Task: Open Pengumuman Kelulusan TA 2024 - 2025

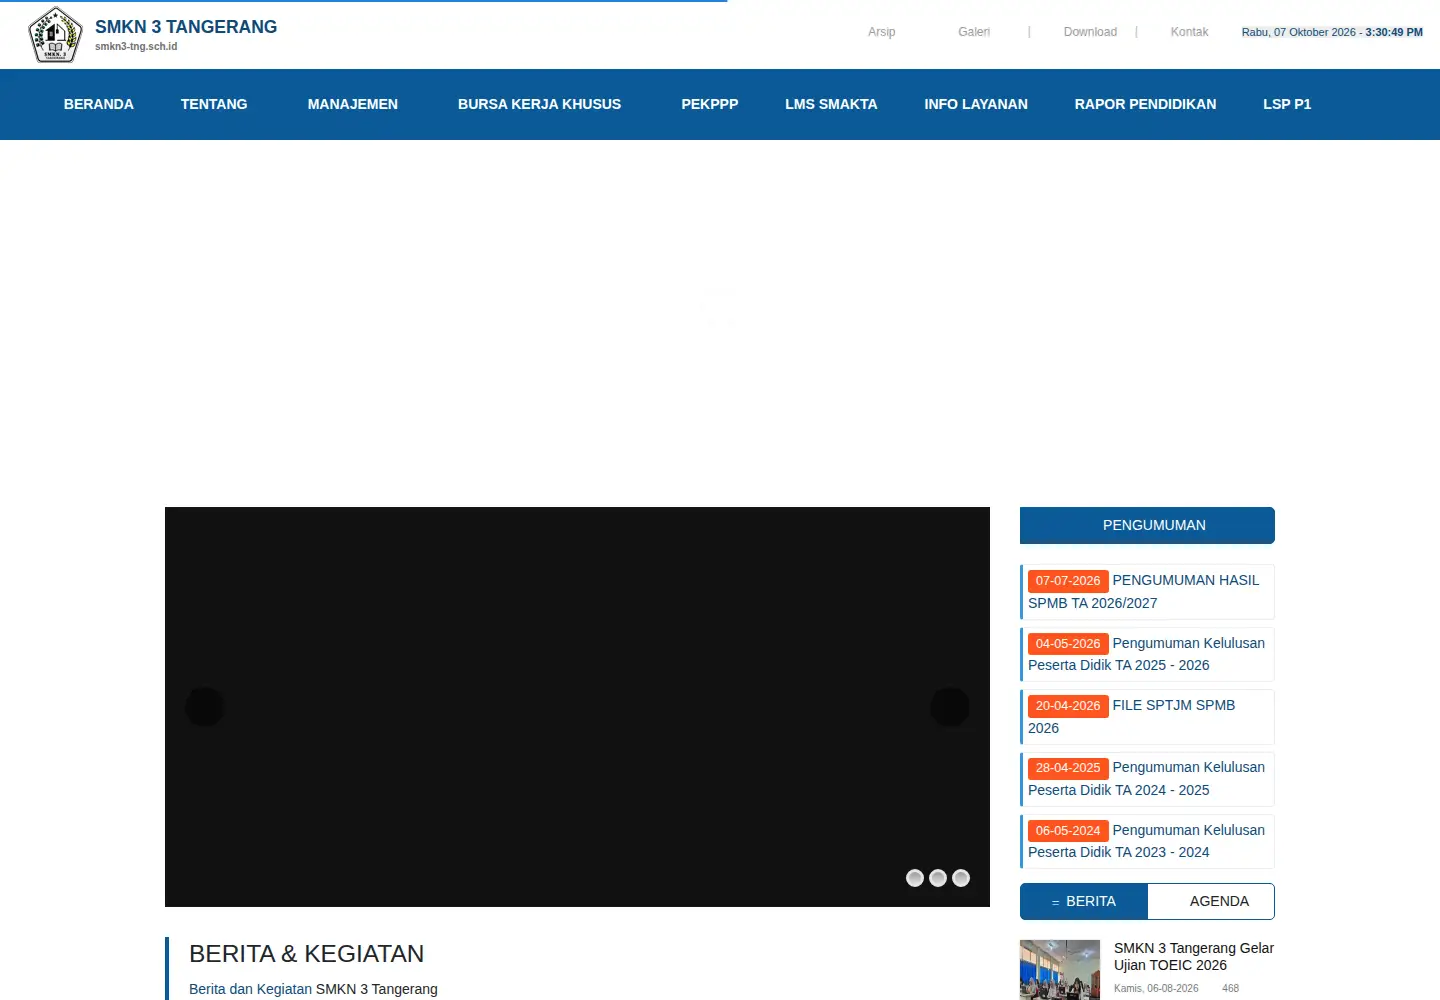Action: point(1147,778)
